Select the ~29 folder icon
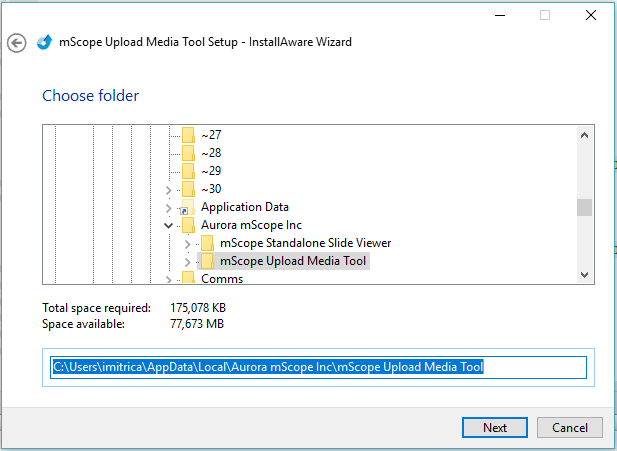 pos(188,171)
